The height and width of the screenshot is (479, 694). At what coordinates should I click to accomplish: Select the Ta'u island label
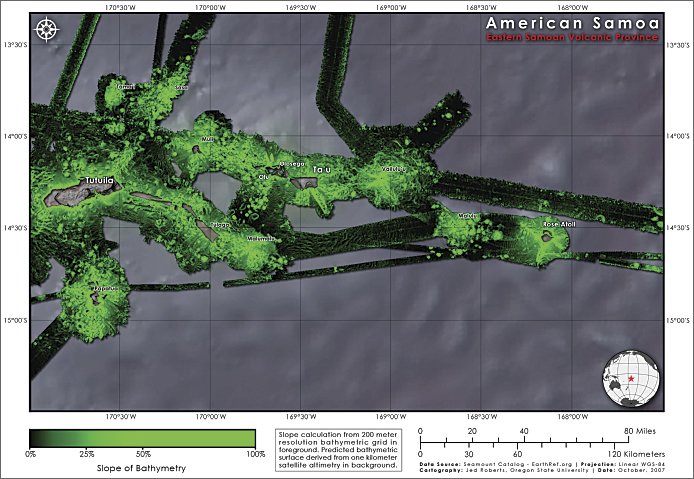click(x=322, y=170)
